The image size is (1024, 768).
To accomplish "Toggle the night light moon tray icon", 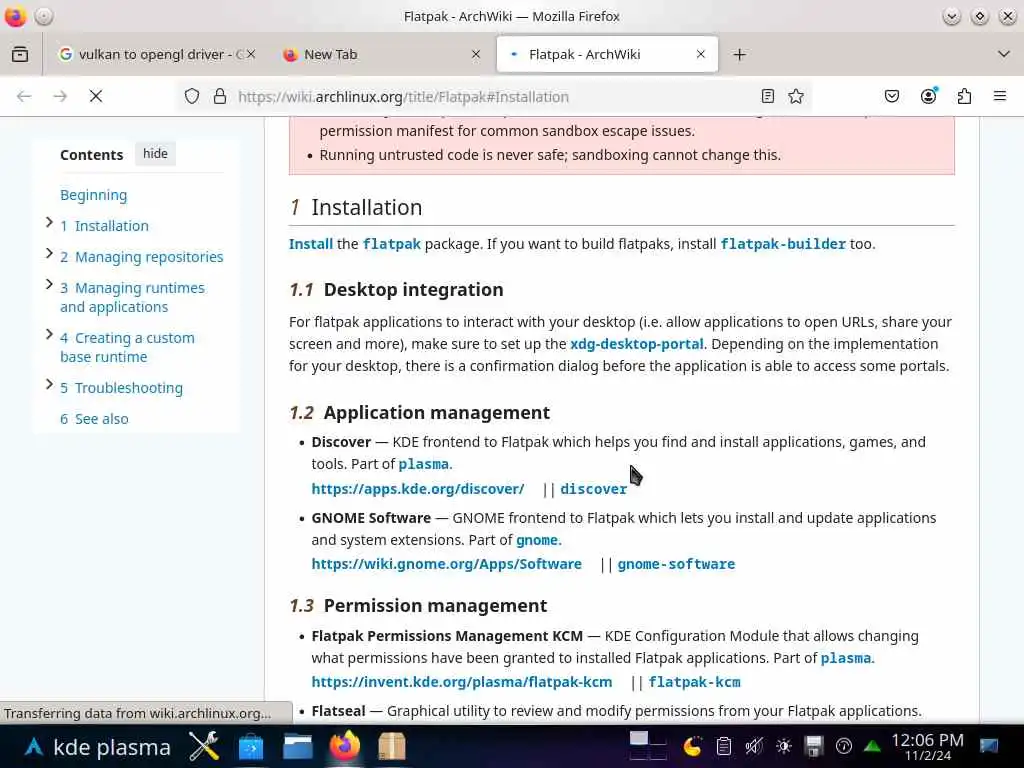I will 692,746.
